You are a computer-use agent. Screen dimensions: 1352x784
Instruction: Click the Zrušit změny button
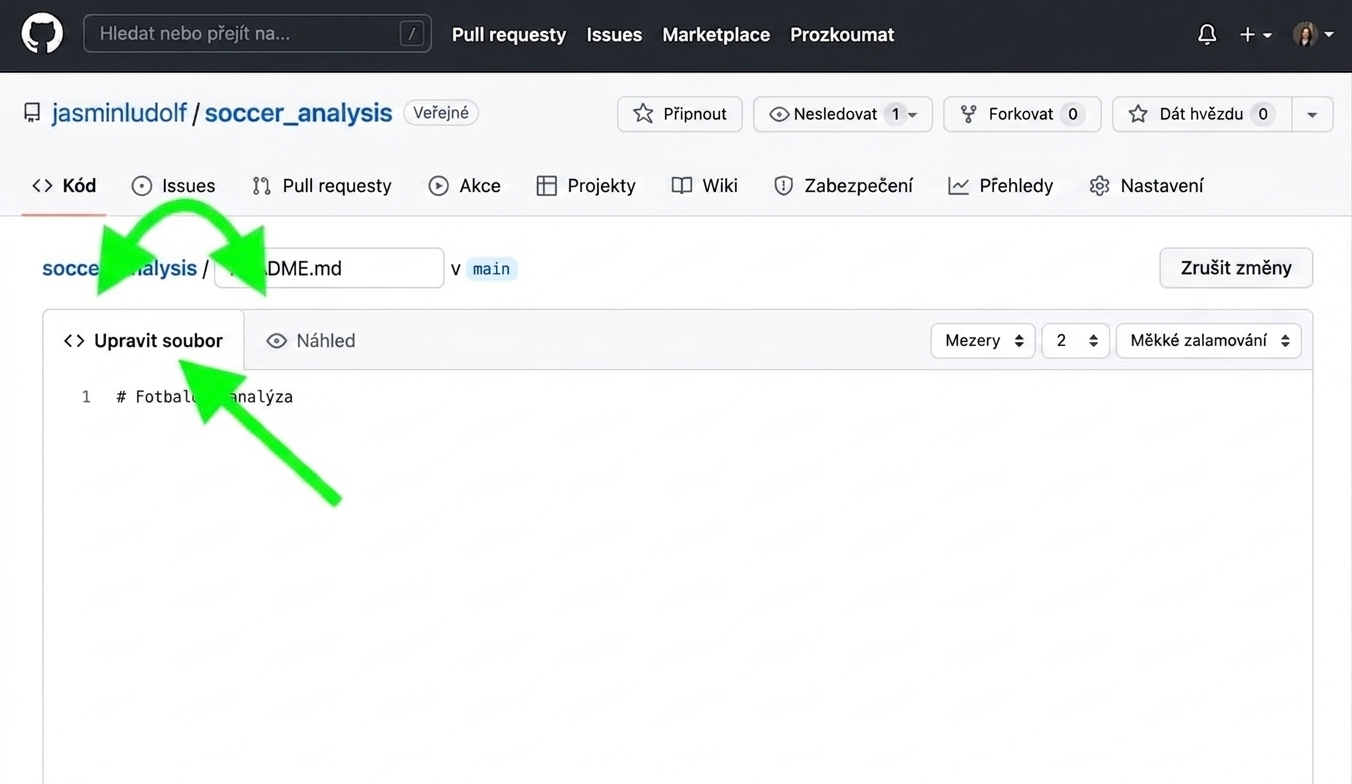[x=1236, y=268]
